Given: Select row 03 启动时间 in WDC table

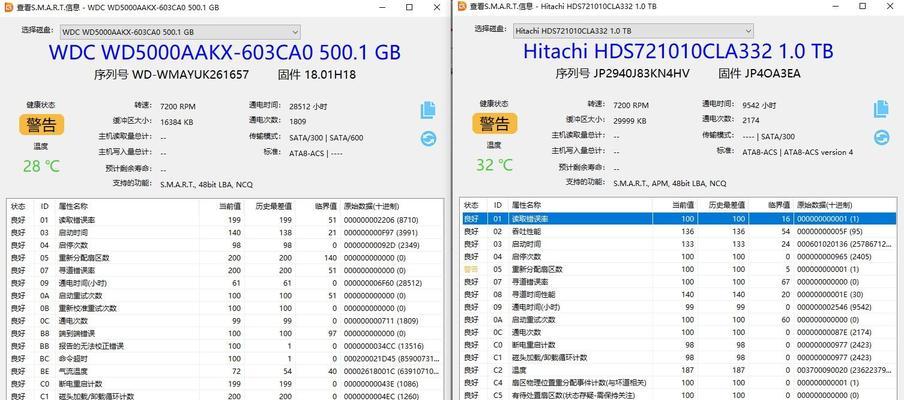Looking at the screenshot, I should [225, 232].
